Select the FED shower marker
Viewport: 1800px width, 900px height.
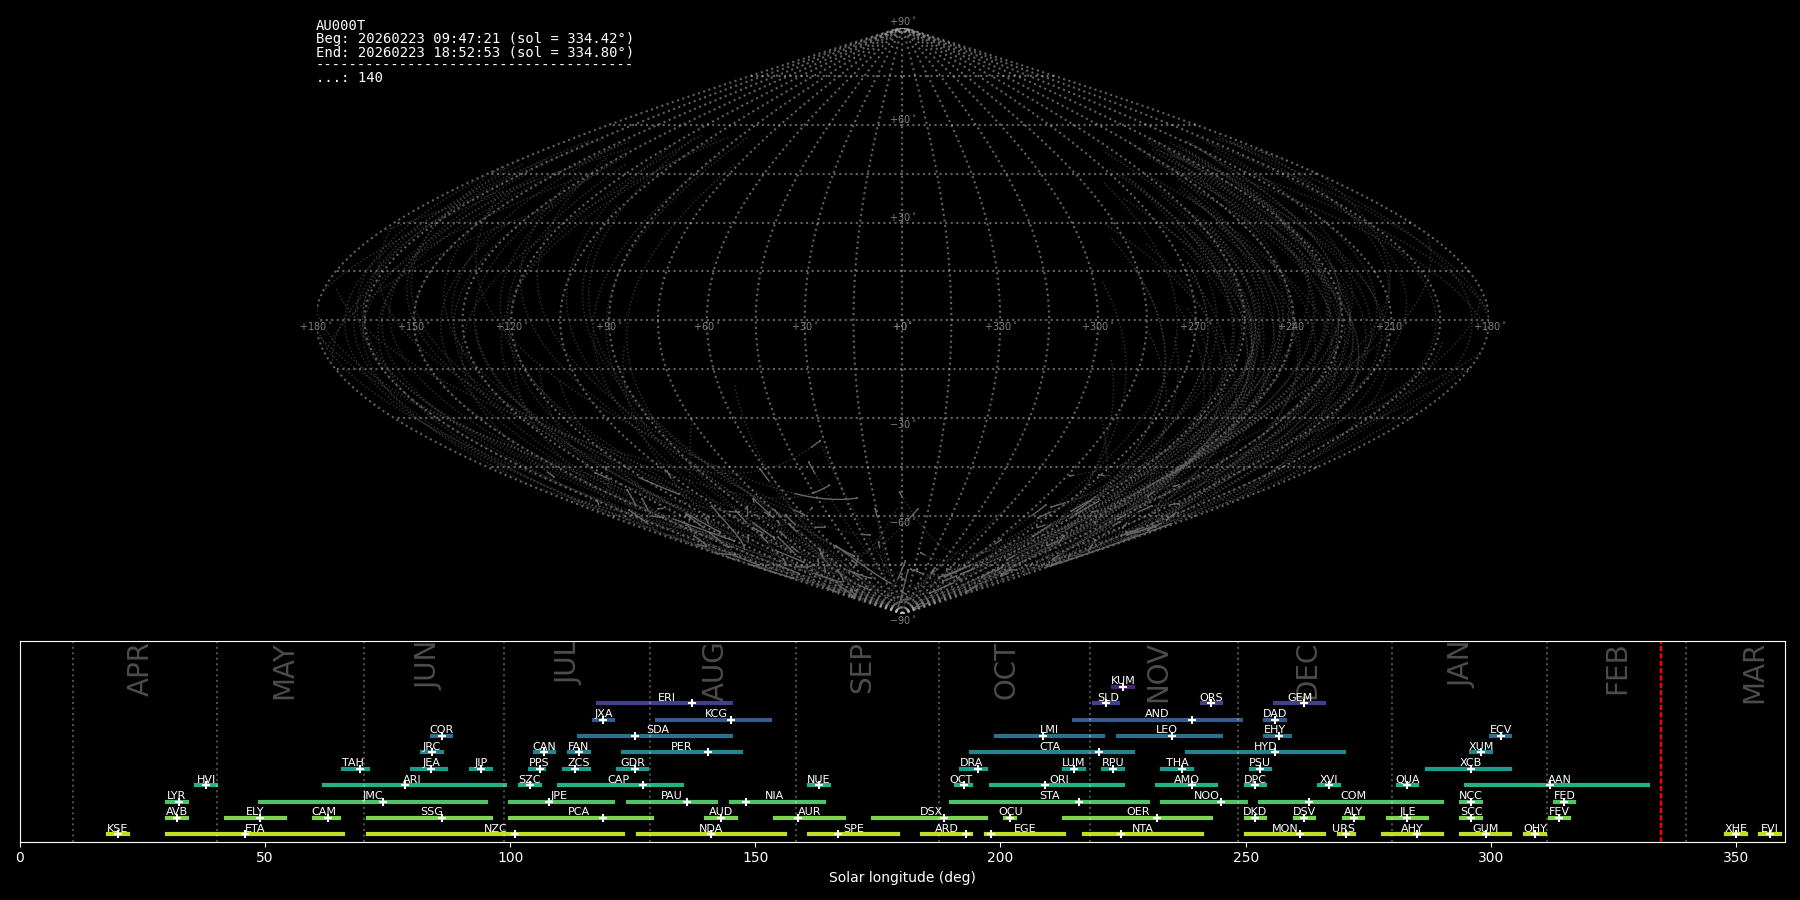click(x=1564, y=802)
